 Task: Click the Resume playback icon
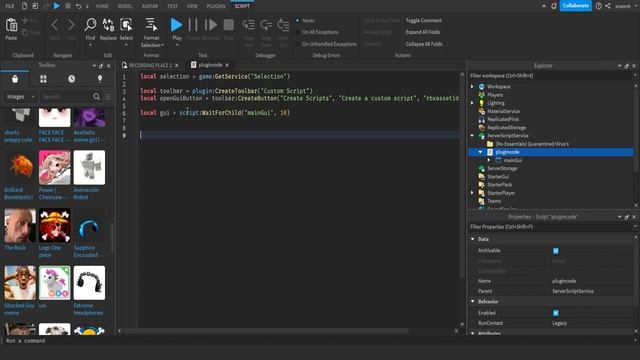point(211,25)
